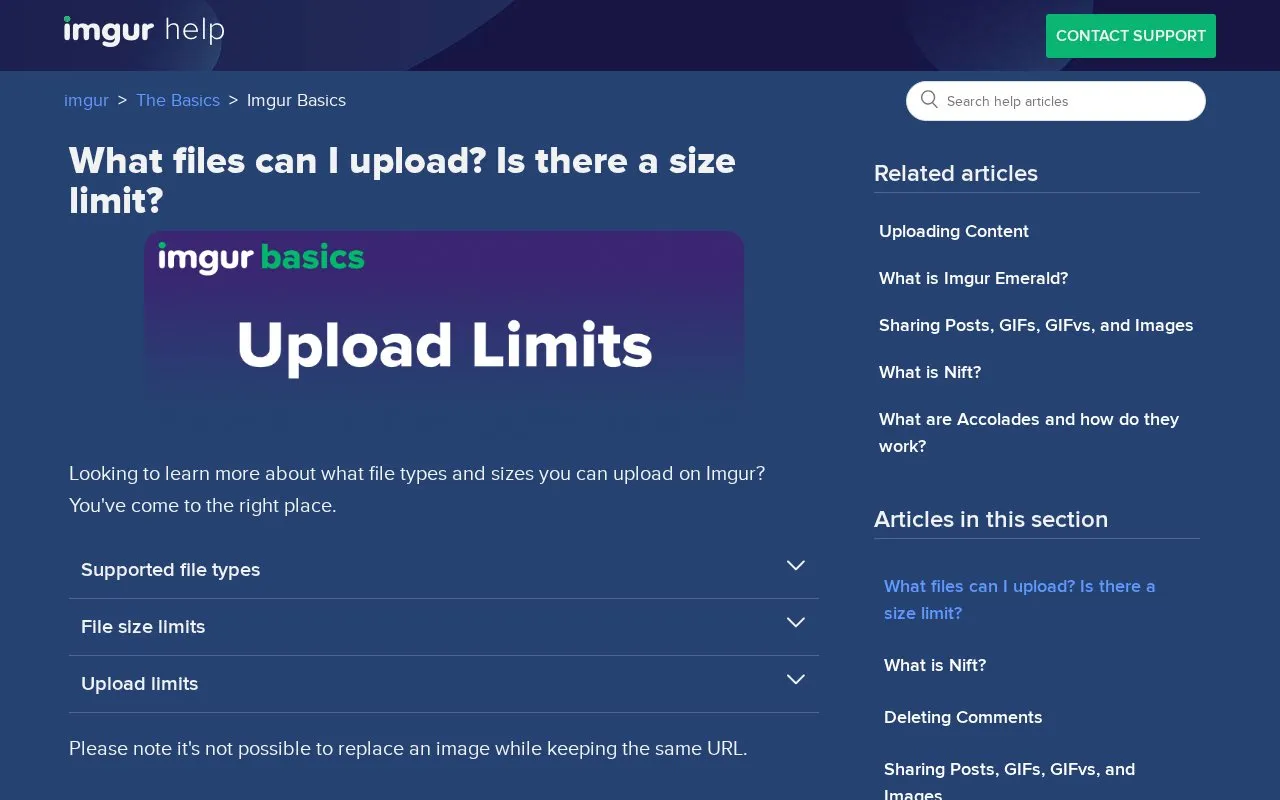Open What is Nift? under Related articles
Viewport: 1280px width, 800px height.
point(930,372)
